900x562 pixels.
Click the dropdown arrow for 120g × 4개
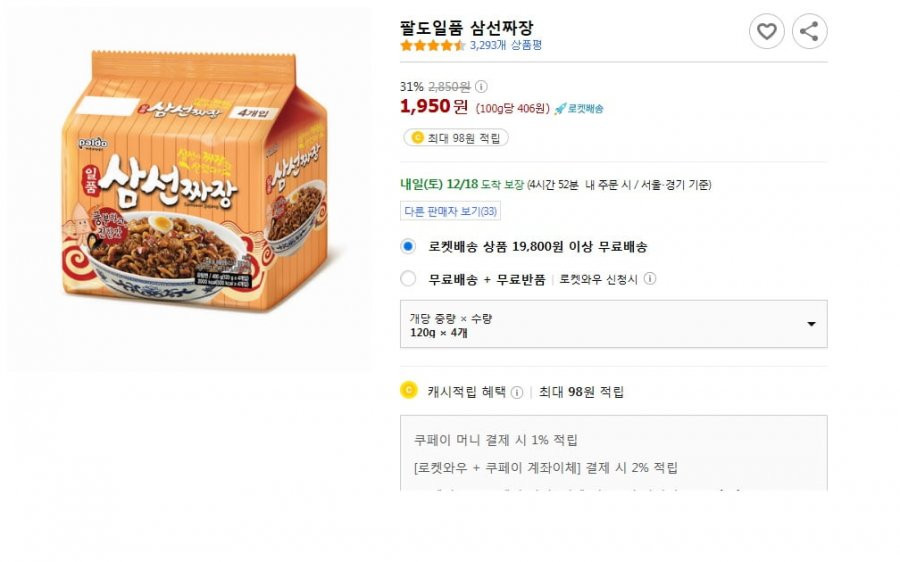(x=811, y=324)
